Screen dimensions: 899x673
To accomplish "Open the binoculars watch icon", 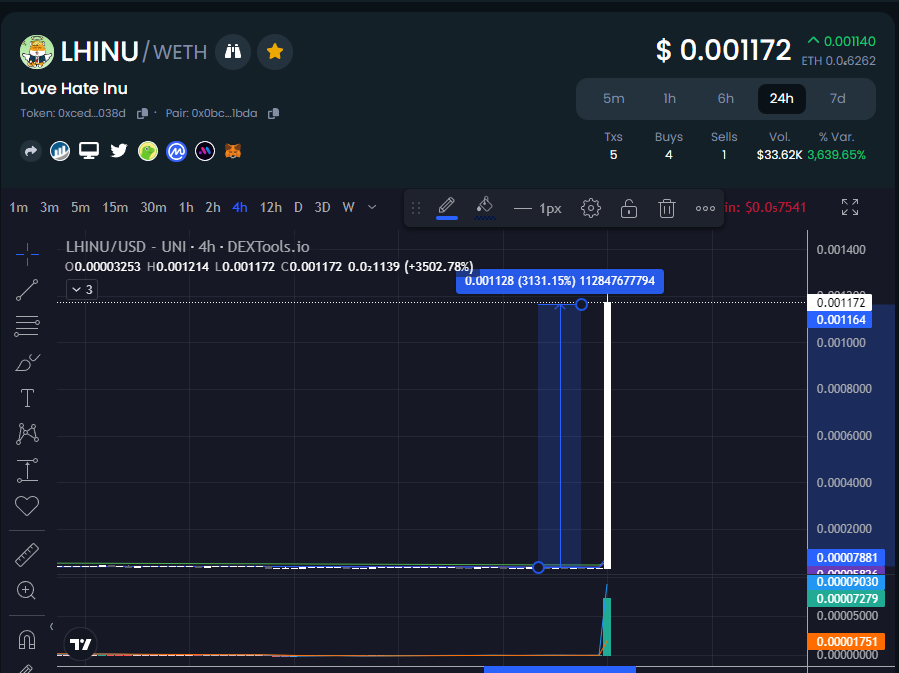I will 233,52.
